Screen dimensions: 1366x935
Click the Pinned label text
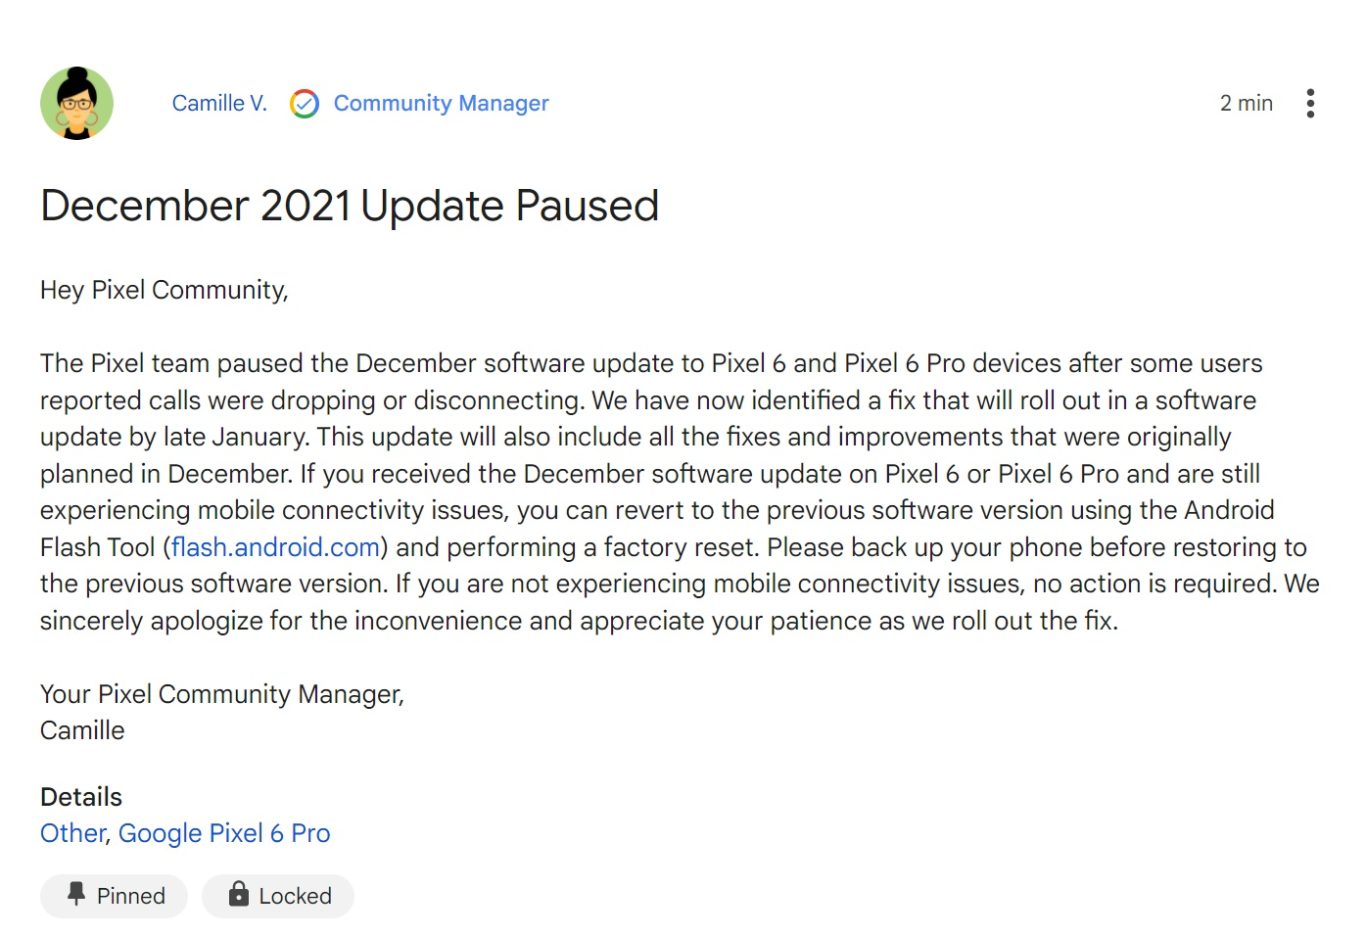tap(131, 896)
